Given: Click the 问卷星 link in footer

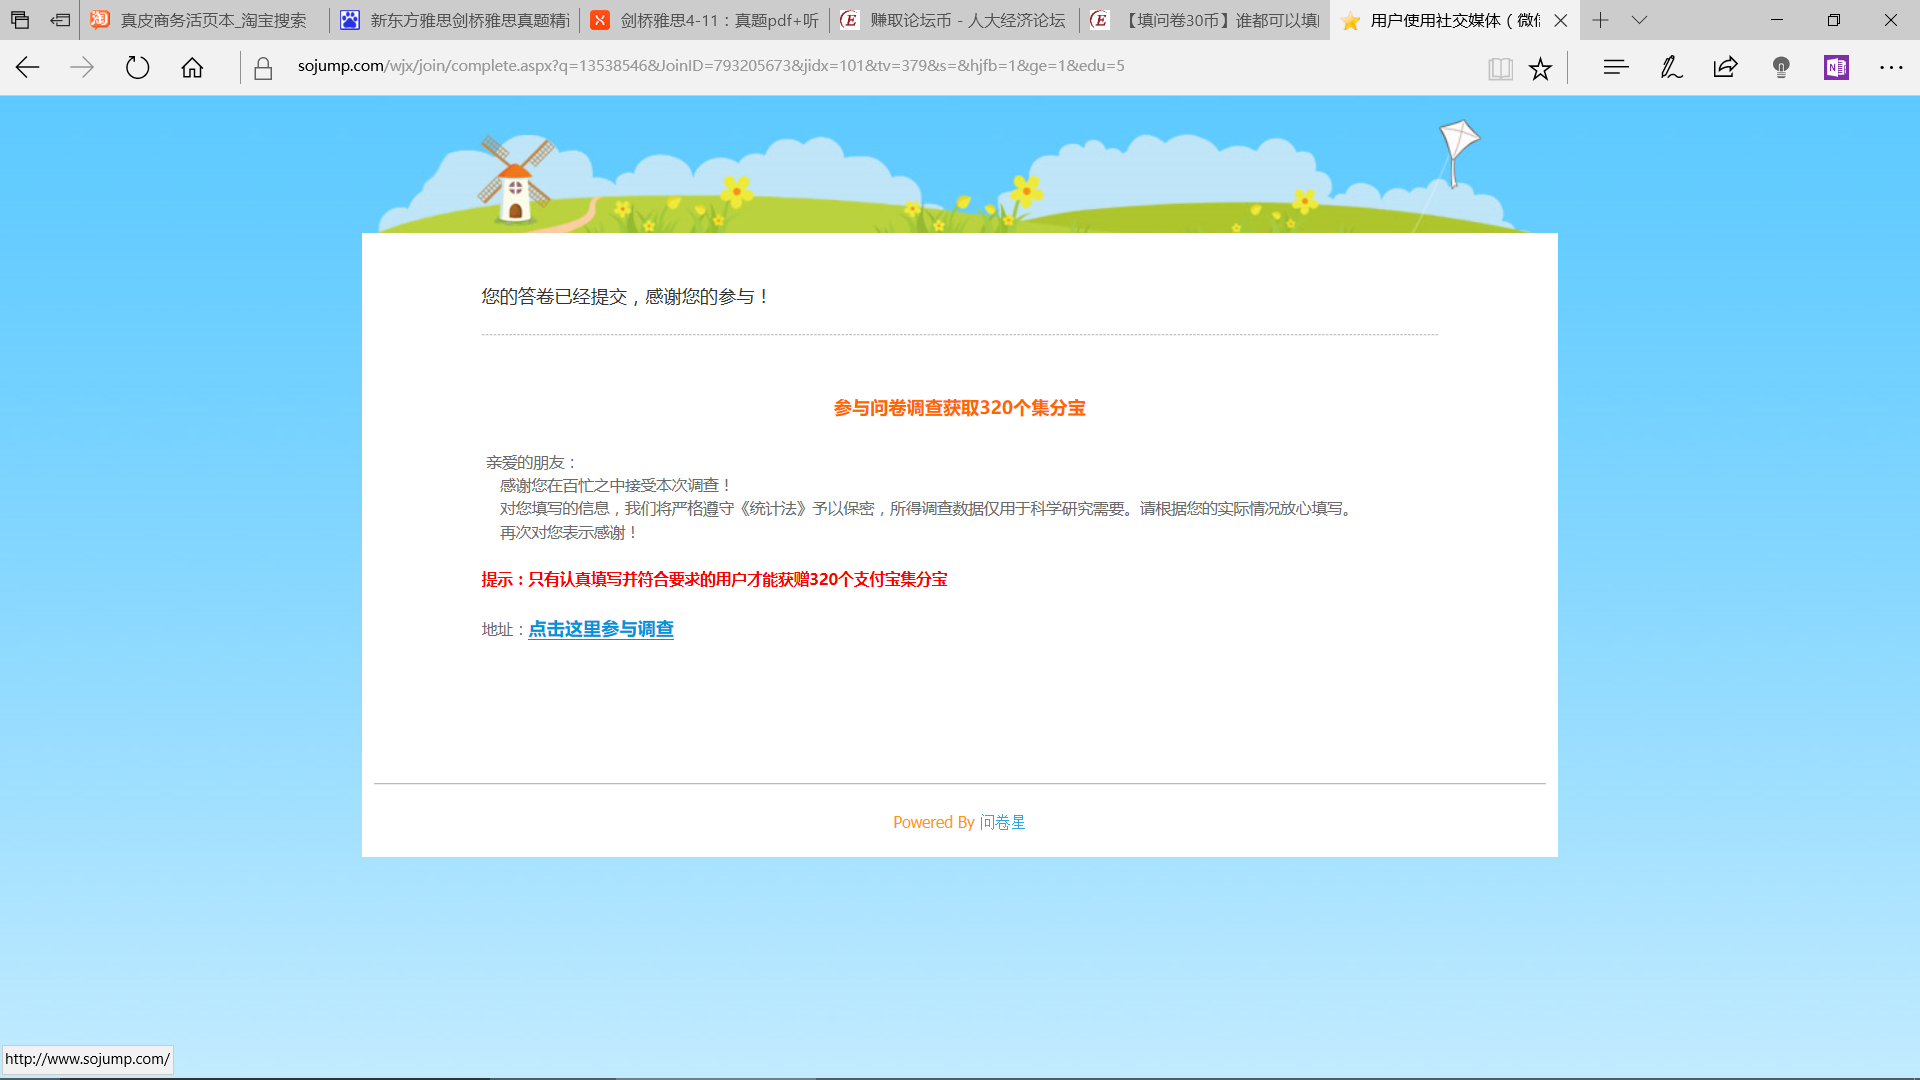Looking at the screenshot, I should tap(1002, 822).
